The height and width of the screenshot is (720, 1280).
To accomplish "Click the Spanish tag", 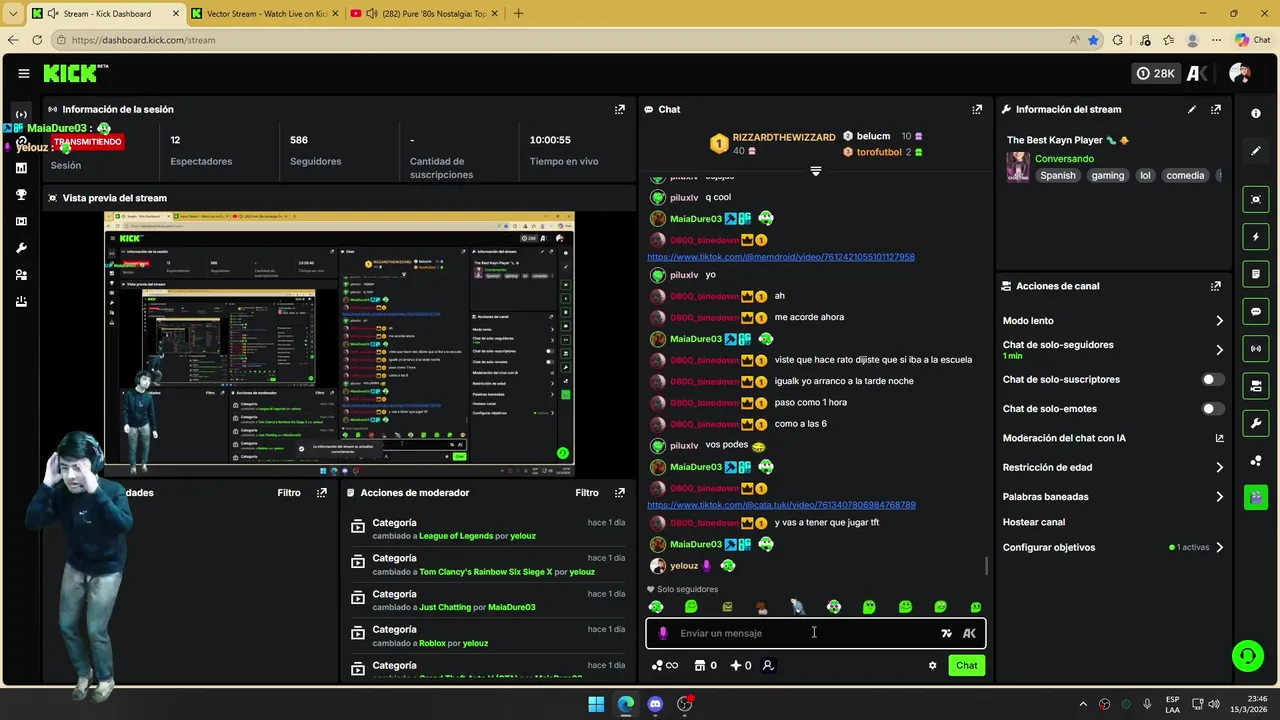I will pyautogui.click(x=1058, y=176).
